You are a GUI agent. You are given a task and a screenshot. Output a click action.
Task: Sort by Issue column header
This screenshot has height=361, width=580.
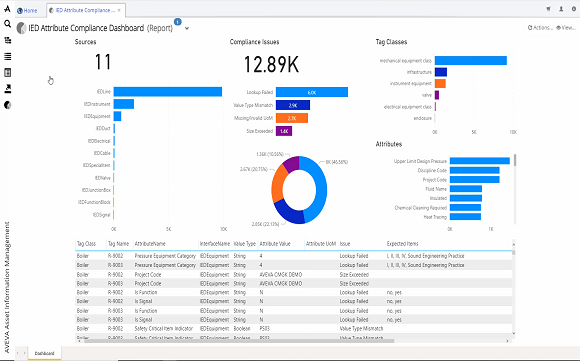point(345,244)
